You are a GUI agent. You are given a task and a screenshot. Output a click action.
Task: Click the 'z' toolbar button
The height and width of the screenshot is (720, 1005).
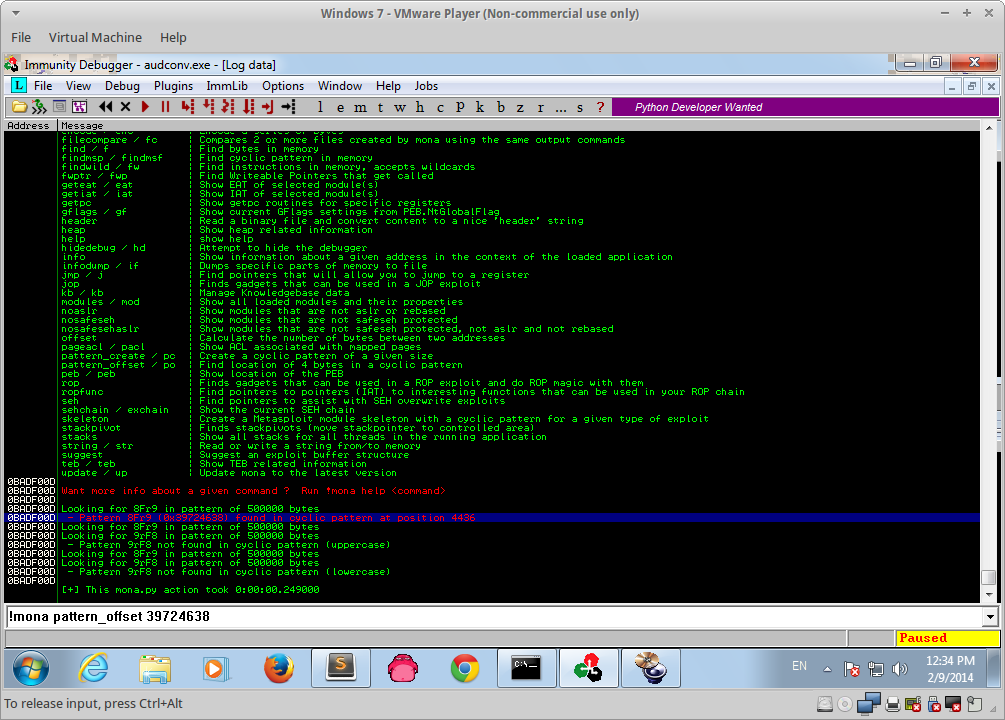click(x=520, y=107)
